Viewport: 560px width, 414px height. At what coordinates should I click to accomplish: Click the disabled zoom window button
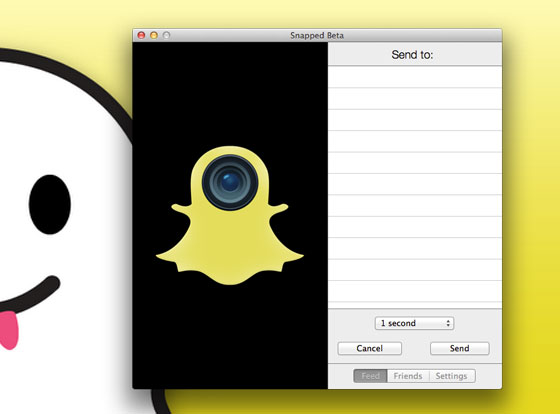(x=166, y=35)
